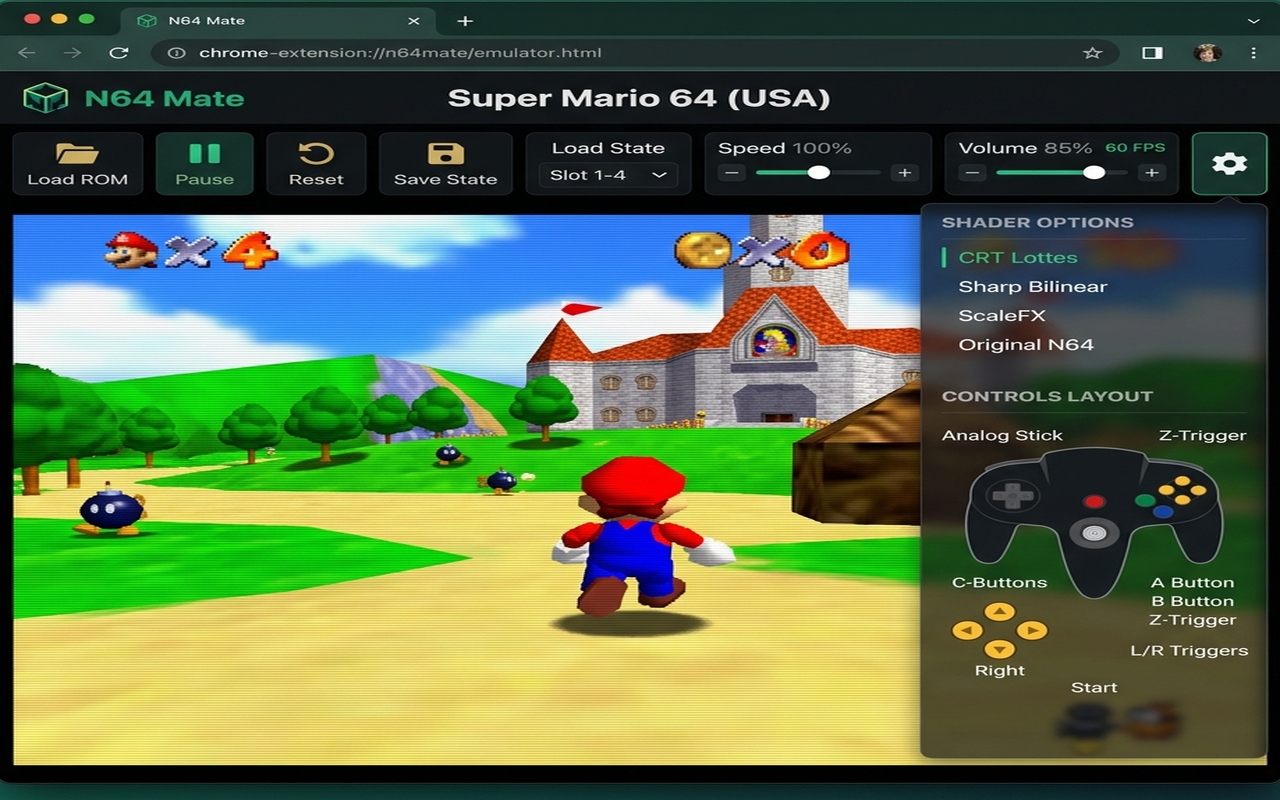
Task: Raise volume with plus button
Action: [x=1151, y=173]
